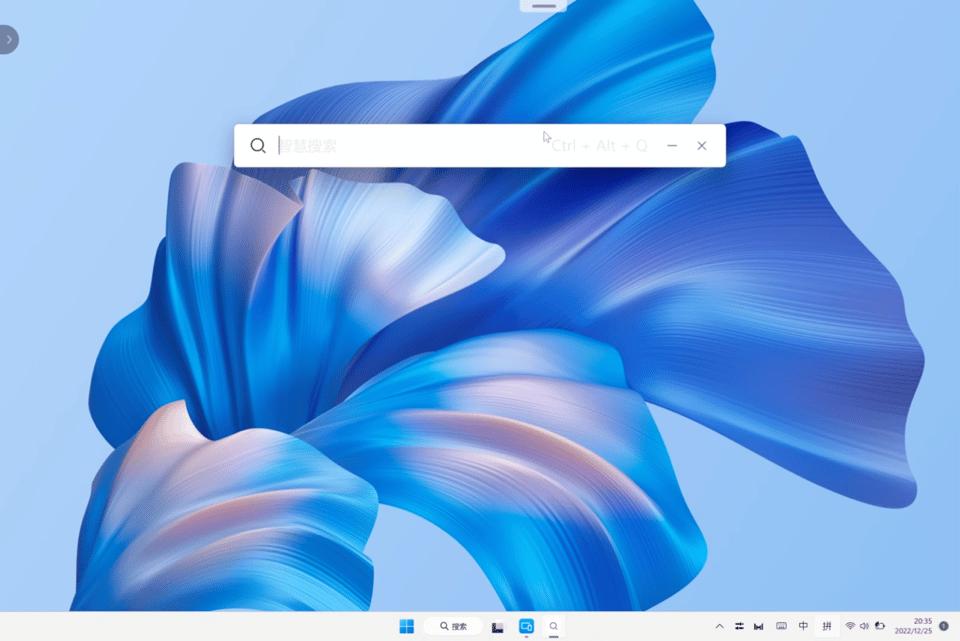Click the swap arrows tray icon
The width and height of the screenshot is (960, 641).
pos(739,626)
